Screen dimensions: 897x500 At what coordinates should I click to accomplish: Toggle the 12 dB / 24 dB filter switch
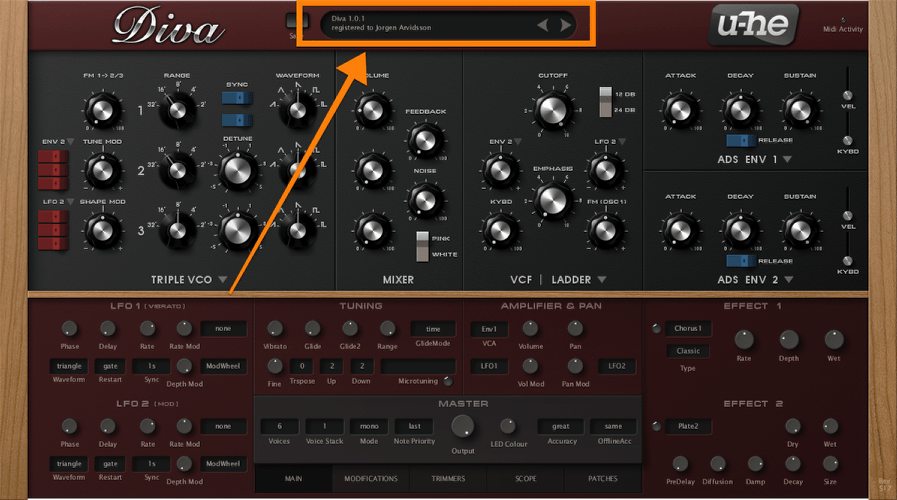point(604,101)
